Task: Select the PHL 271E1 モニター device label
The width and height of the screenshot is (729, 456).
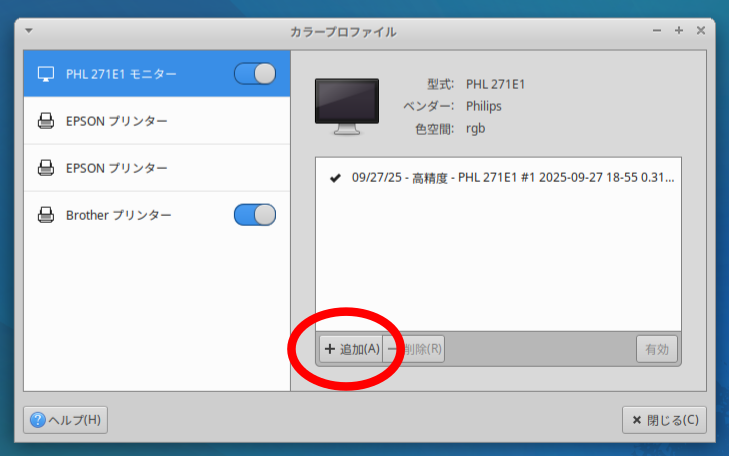Action: coord(121,74)
